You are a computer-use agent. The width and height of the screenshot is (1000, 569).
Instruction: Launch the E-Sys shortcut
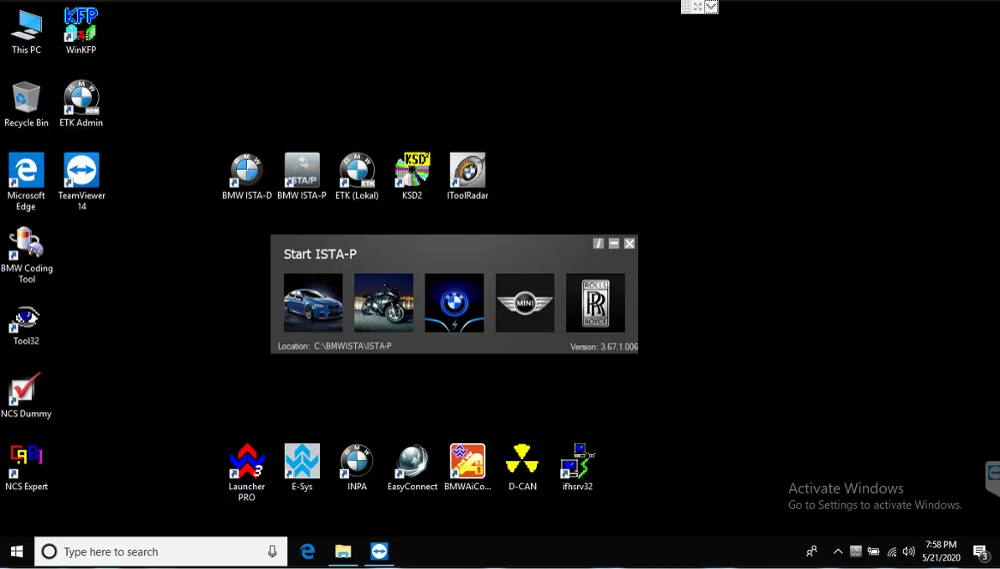point(302,467)
